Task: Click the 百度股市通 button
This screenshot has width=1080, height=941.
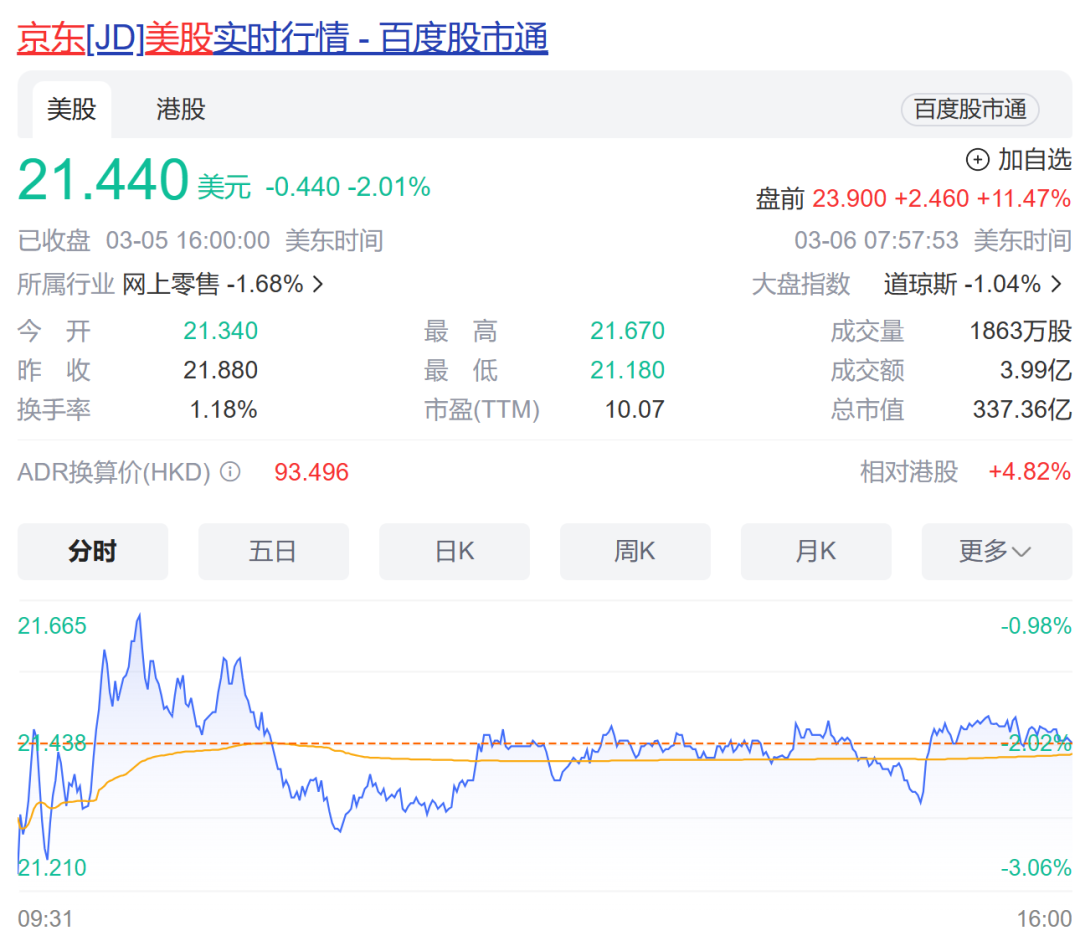Action: coord(969,111)
